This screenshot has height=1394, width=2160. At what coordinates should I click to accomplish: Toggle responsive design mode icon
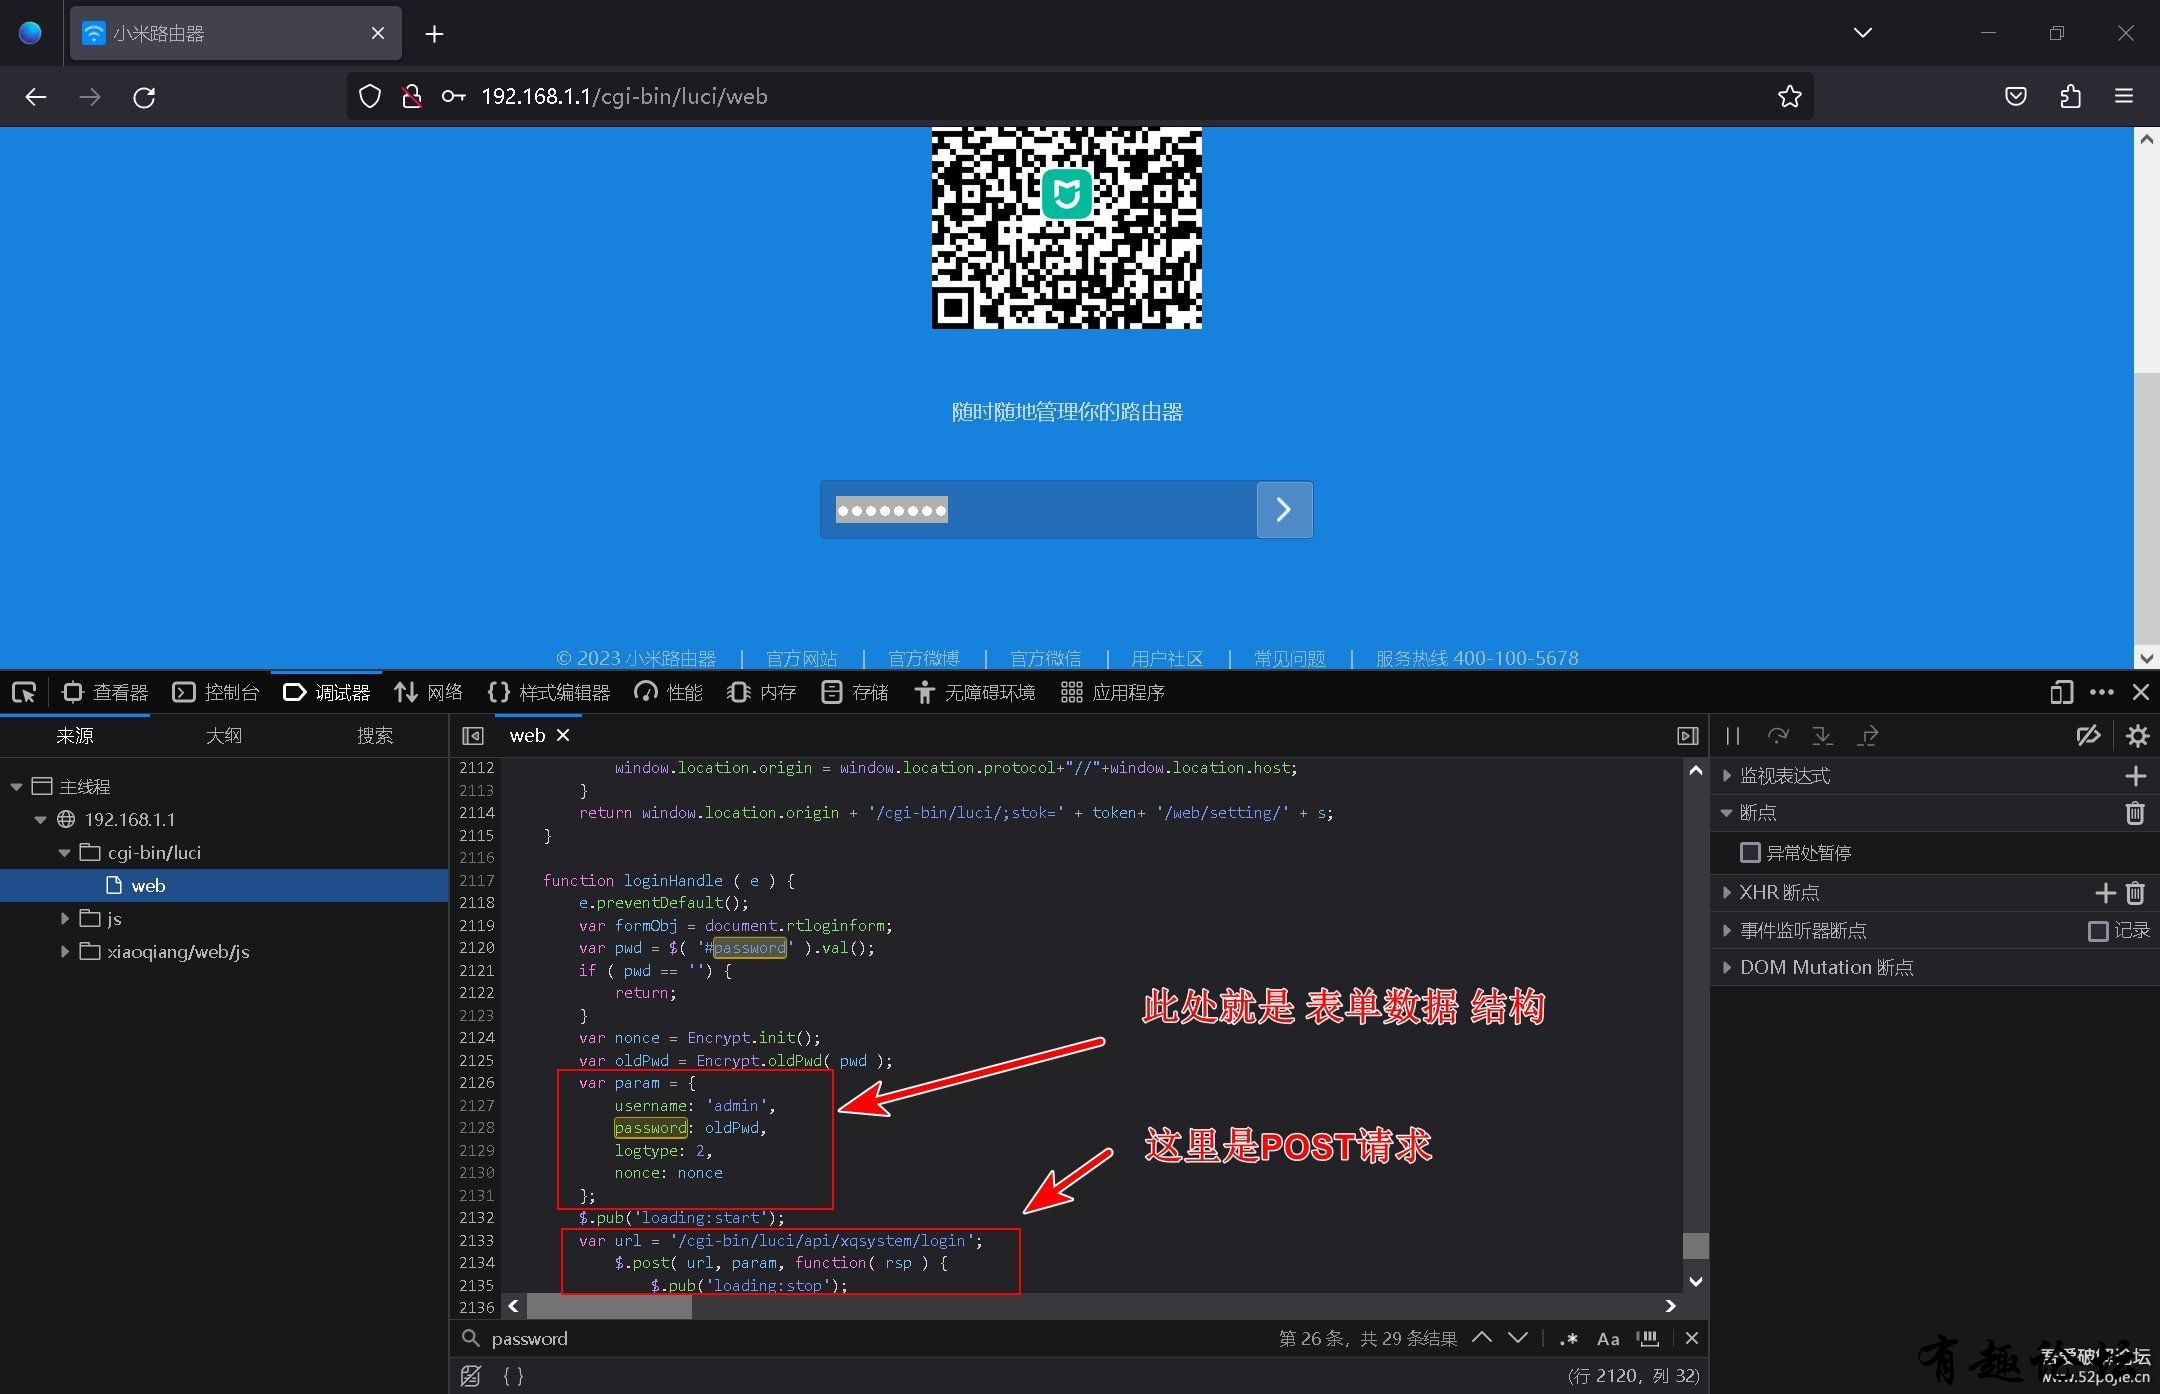pos(2061,692)
